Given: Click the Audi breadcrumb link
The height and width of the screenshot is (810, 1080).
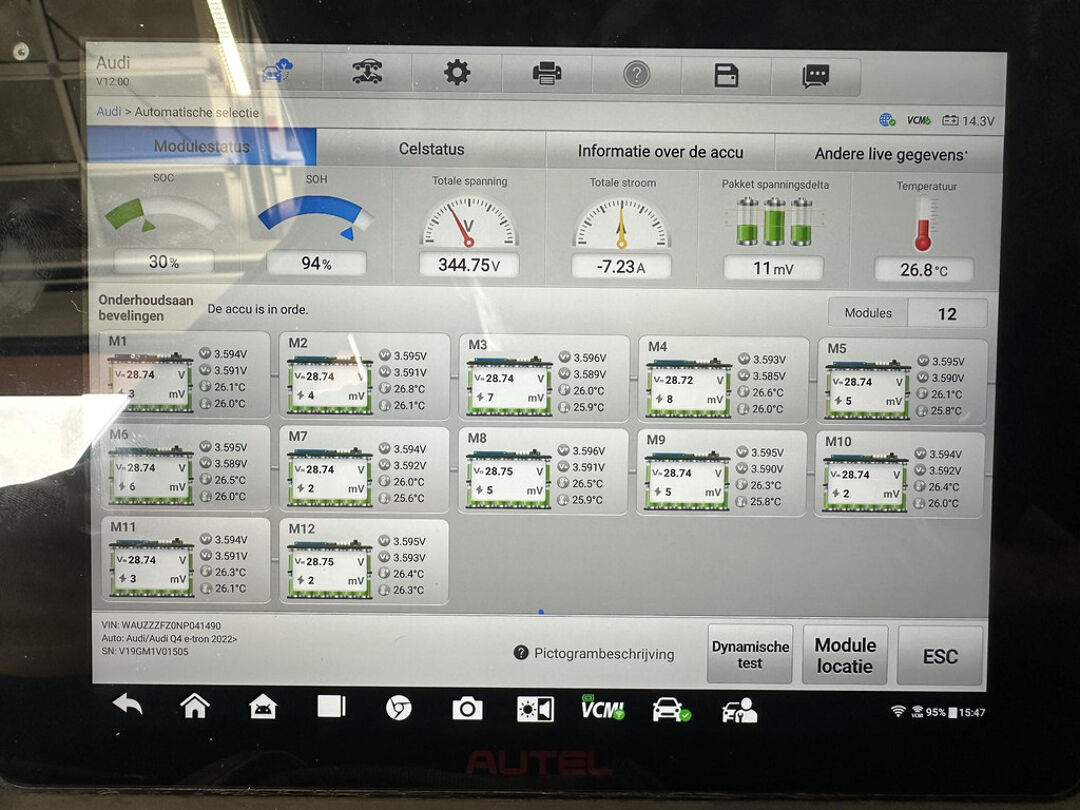Looking at the screenshot, I should (x=108, y=111).
